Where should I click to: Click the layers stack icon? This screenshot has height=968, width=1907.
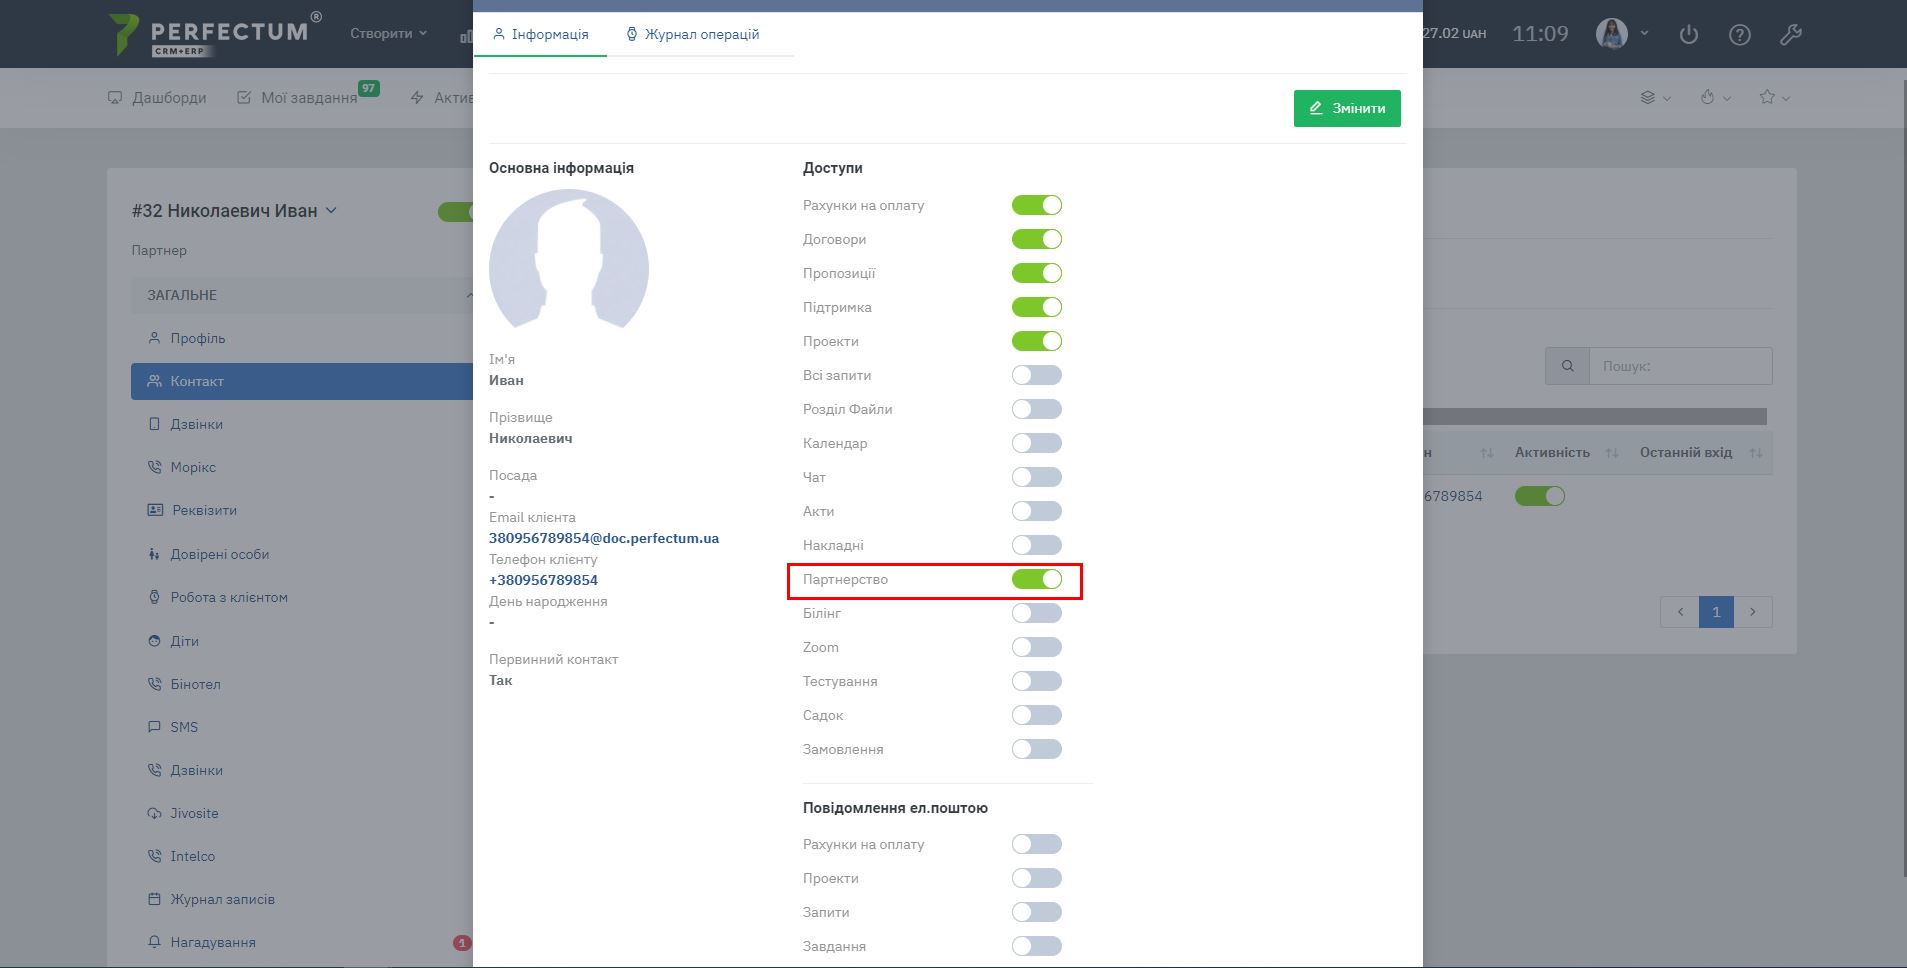(1648, 97)
